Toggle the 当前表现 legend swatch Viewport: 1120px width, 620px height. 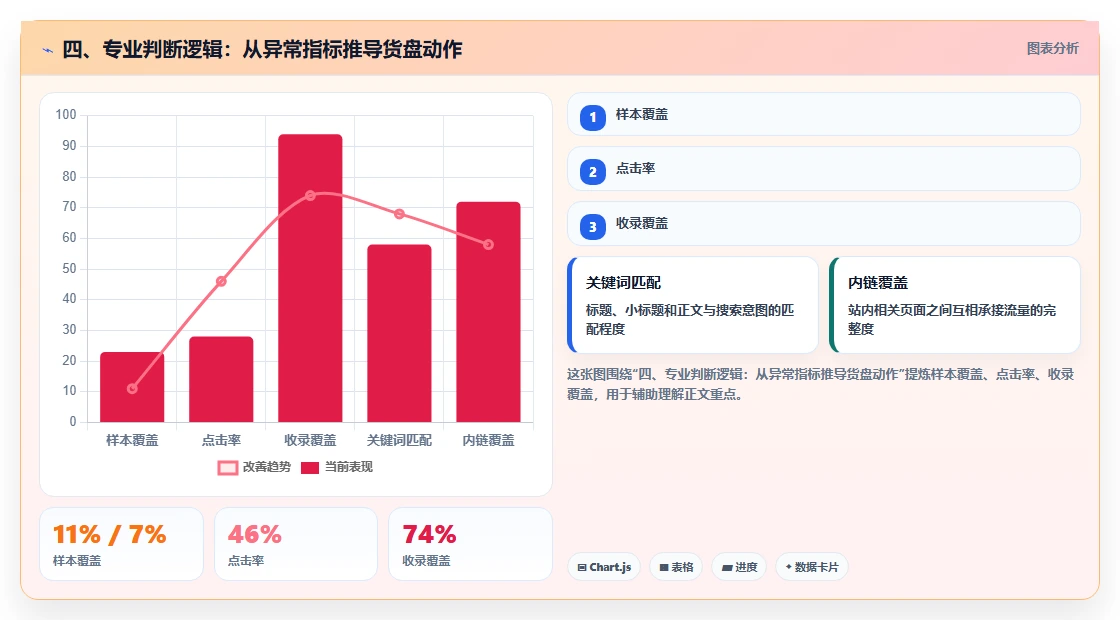click(x=309, y=468)
